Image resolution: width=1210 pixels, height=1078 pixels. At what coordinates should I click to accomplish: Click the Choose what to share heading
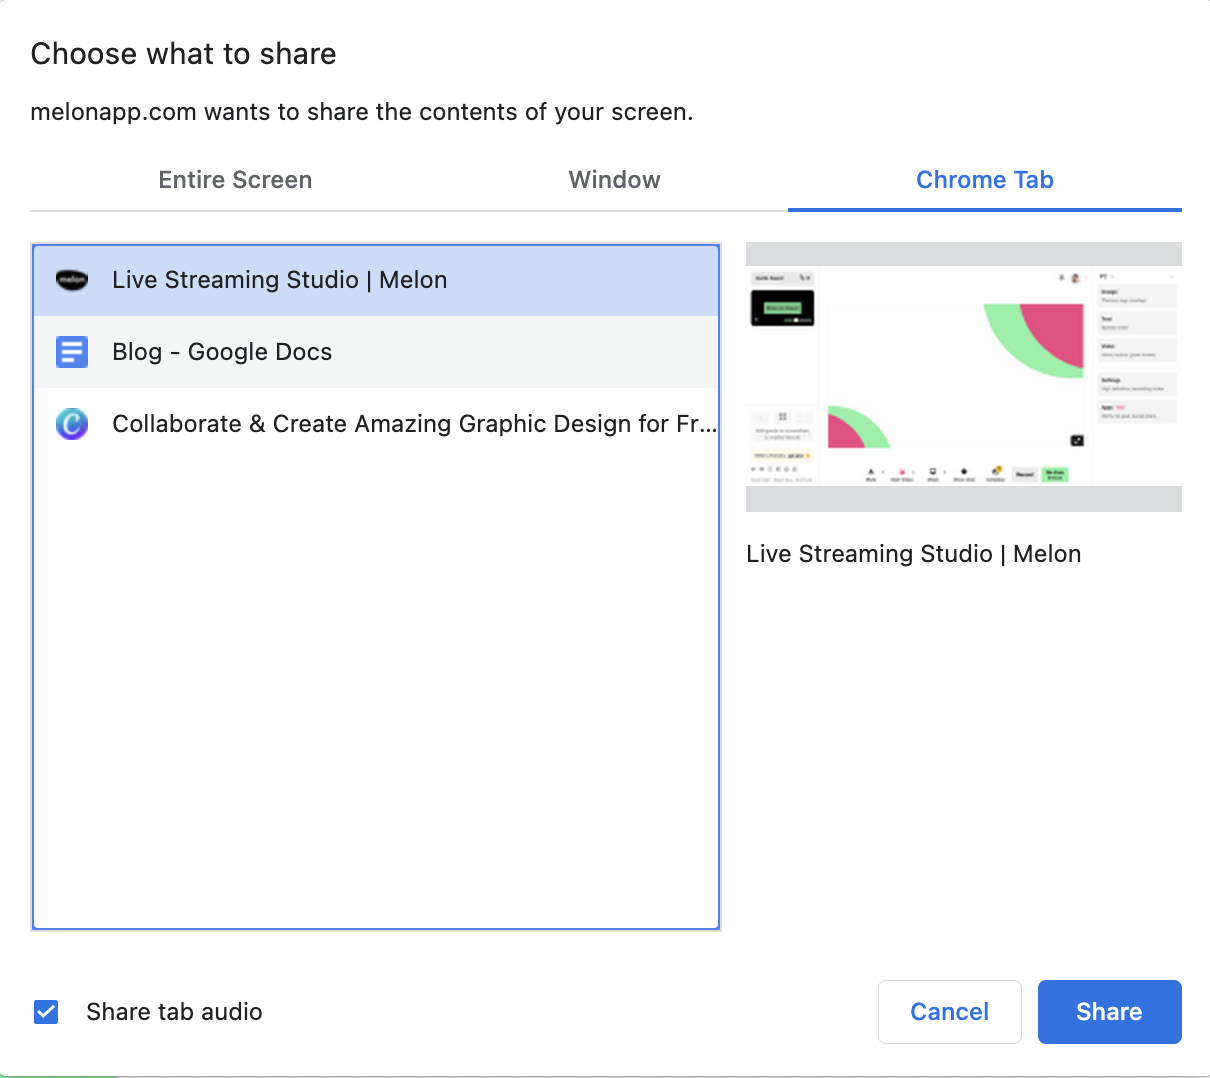[x=183, y=54]
